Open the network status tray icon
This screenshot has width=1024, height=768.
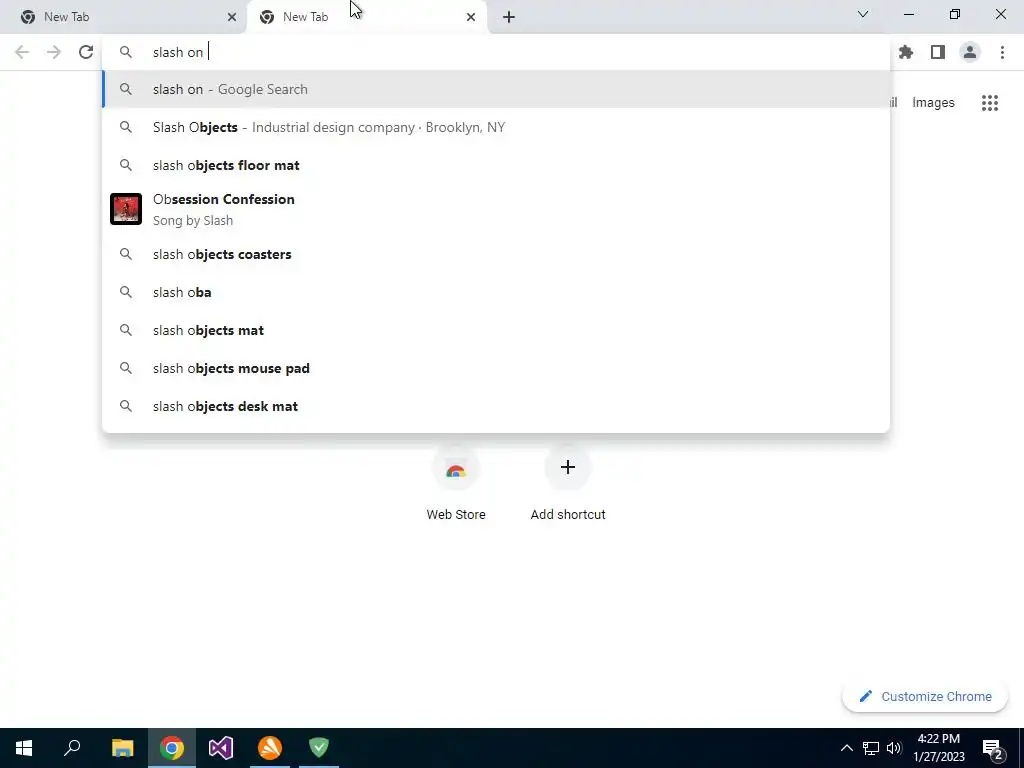(x=871, y=748)
